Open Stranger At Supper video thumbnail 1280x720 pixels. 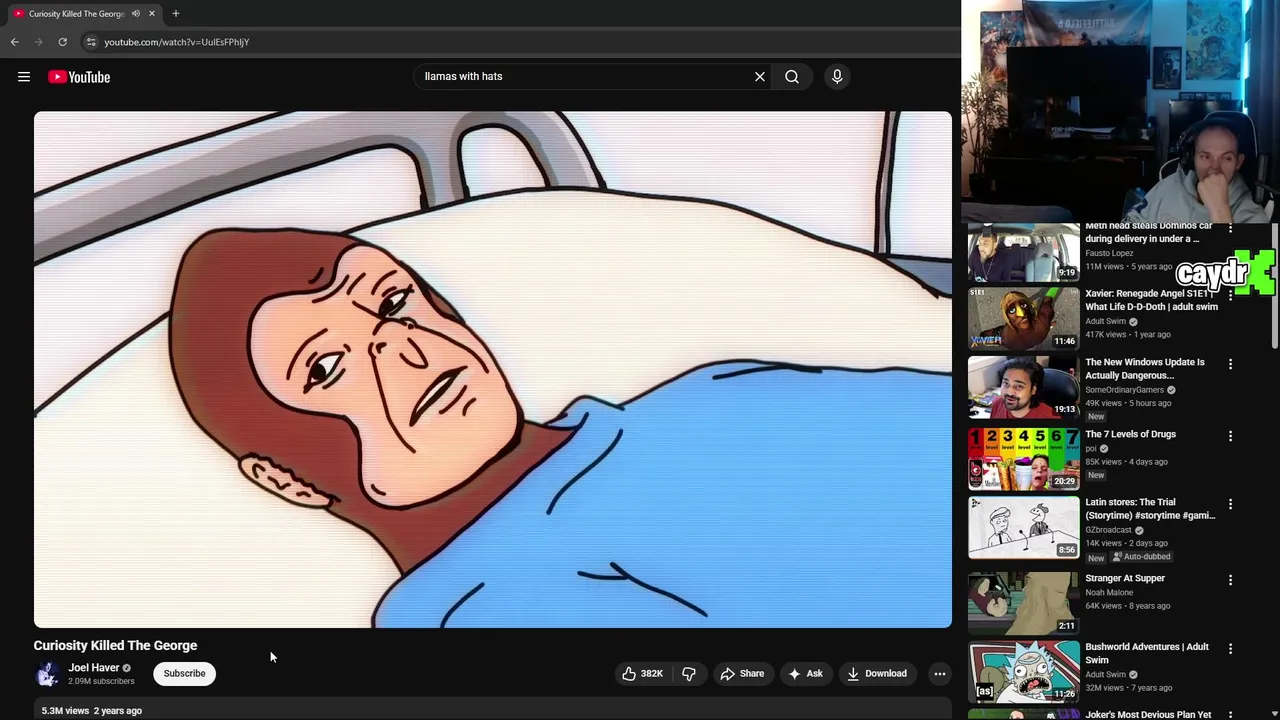click(1023, 603)
